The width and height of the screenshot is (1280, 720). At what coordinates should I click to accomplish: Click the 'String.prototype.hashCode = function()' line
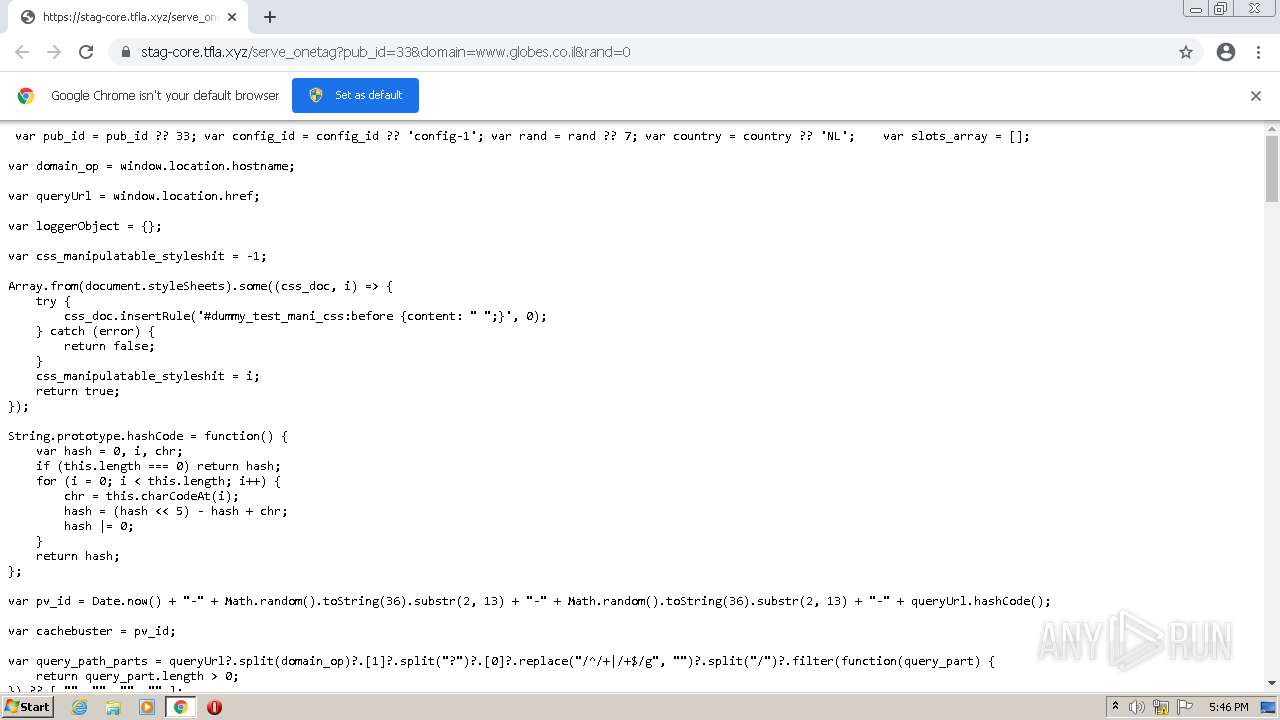click(148, 436)
